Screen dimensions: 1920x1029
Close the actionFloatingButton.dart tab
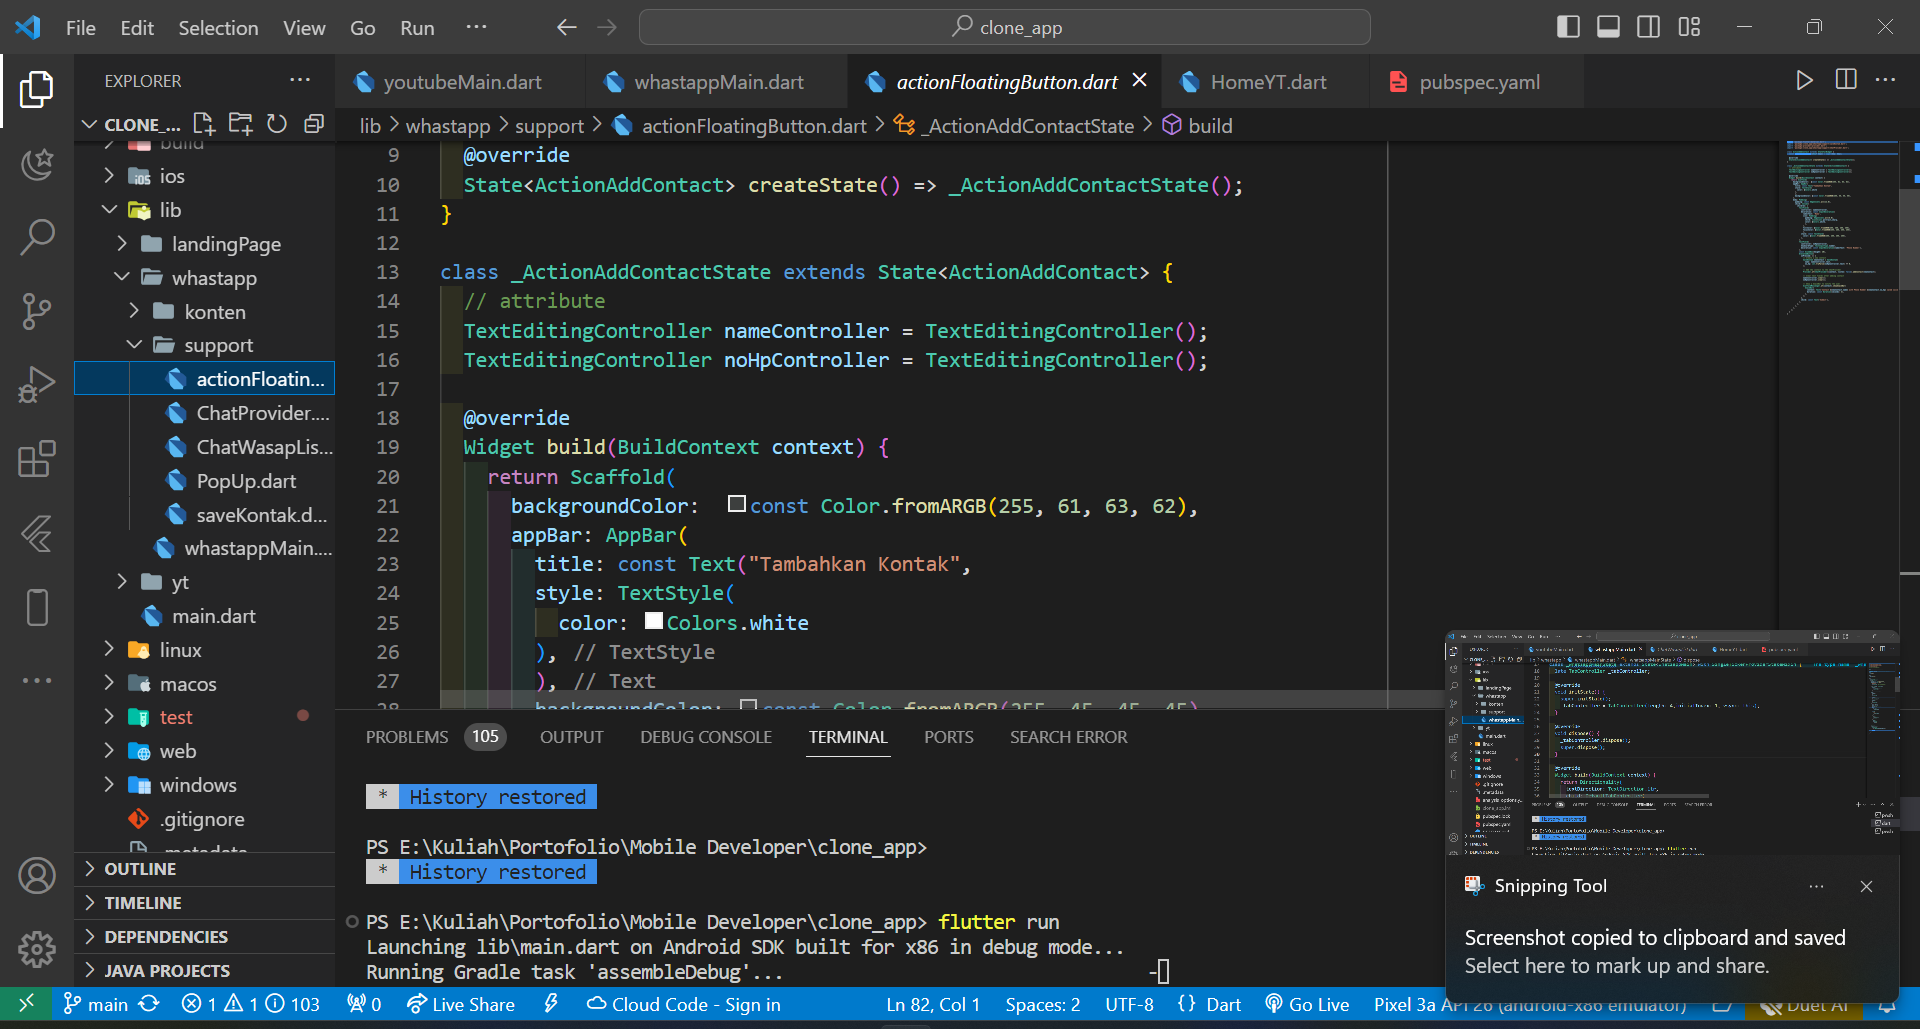coord(1139,80)
